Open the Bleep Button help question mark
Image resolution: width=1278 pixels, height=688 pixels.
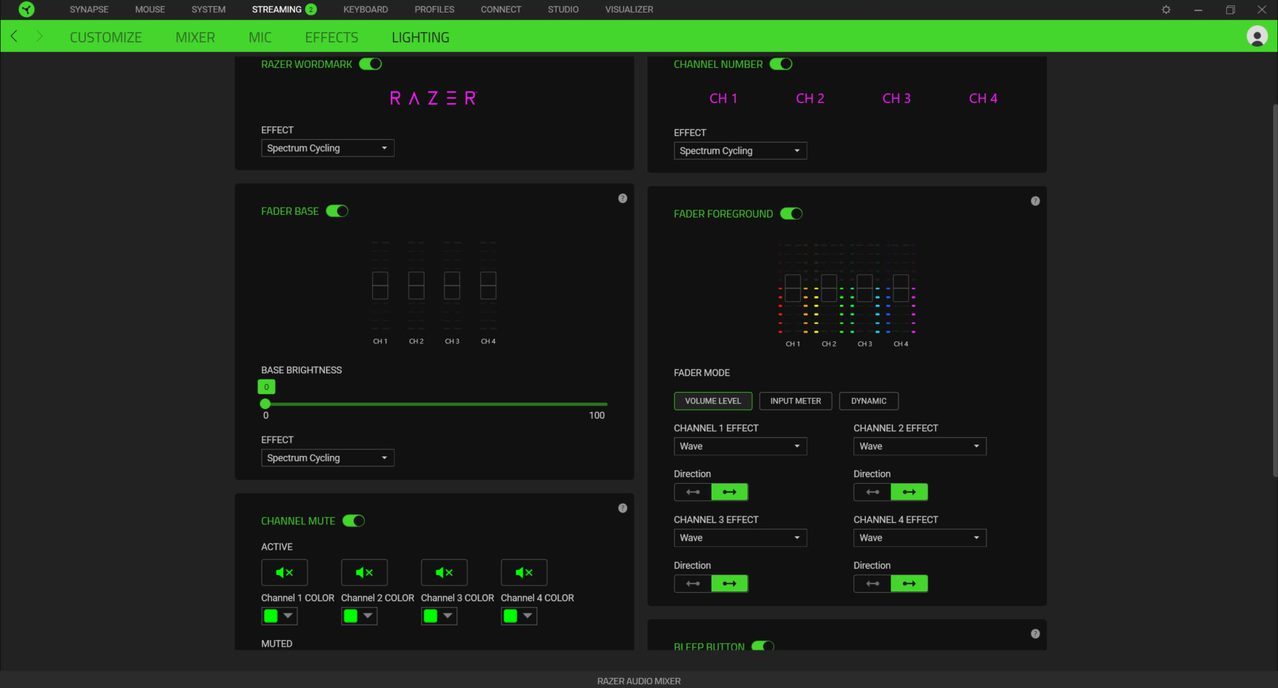pyautogui.click(x=1035, y=634)
